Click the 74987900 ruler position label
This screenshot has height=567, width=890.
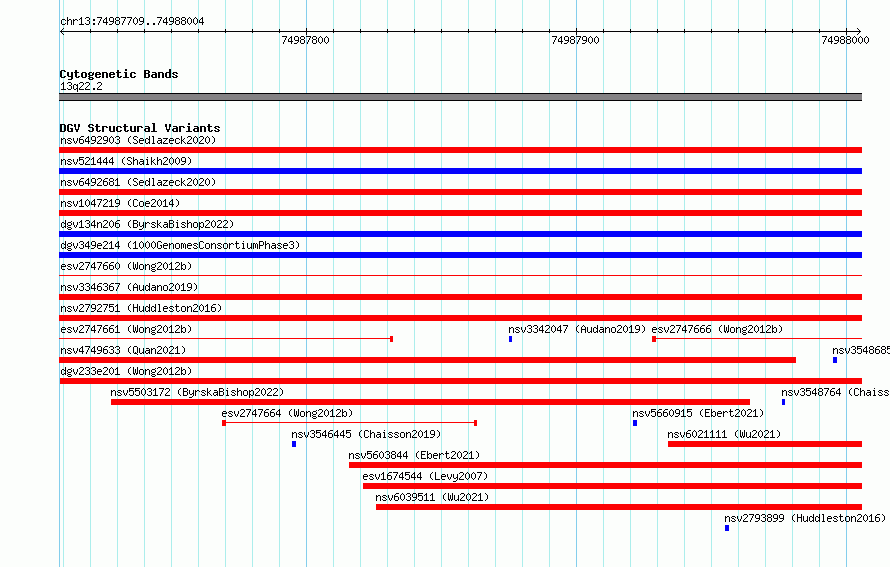[x=576, y=40]
